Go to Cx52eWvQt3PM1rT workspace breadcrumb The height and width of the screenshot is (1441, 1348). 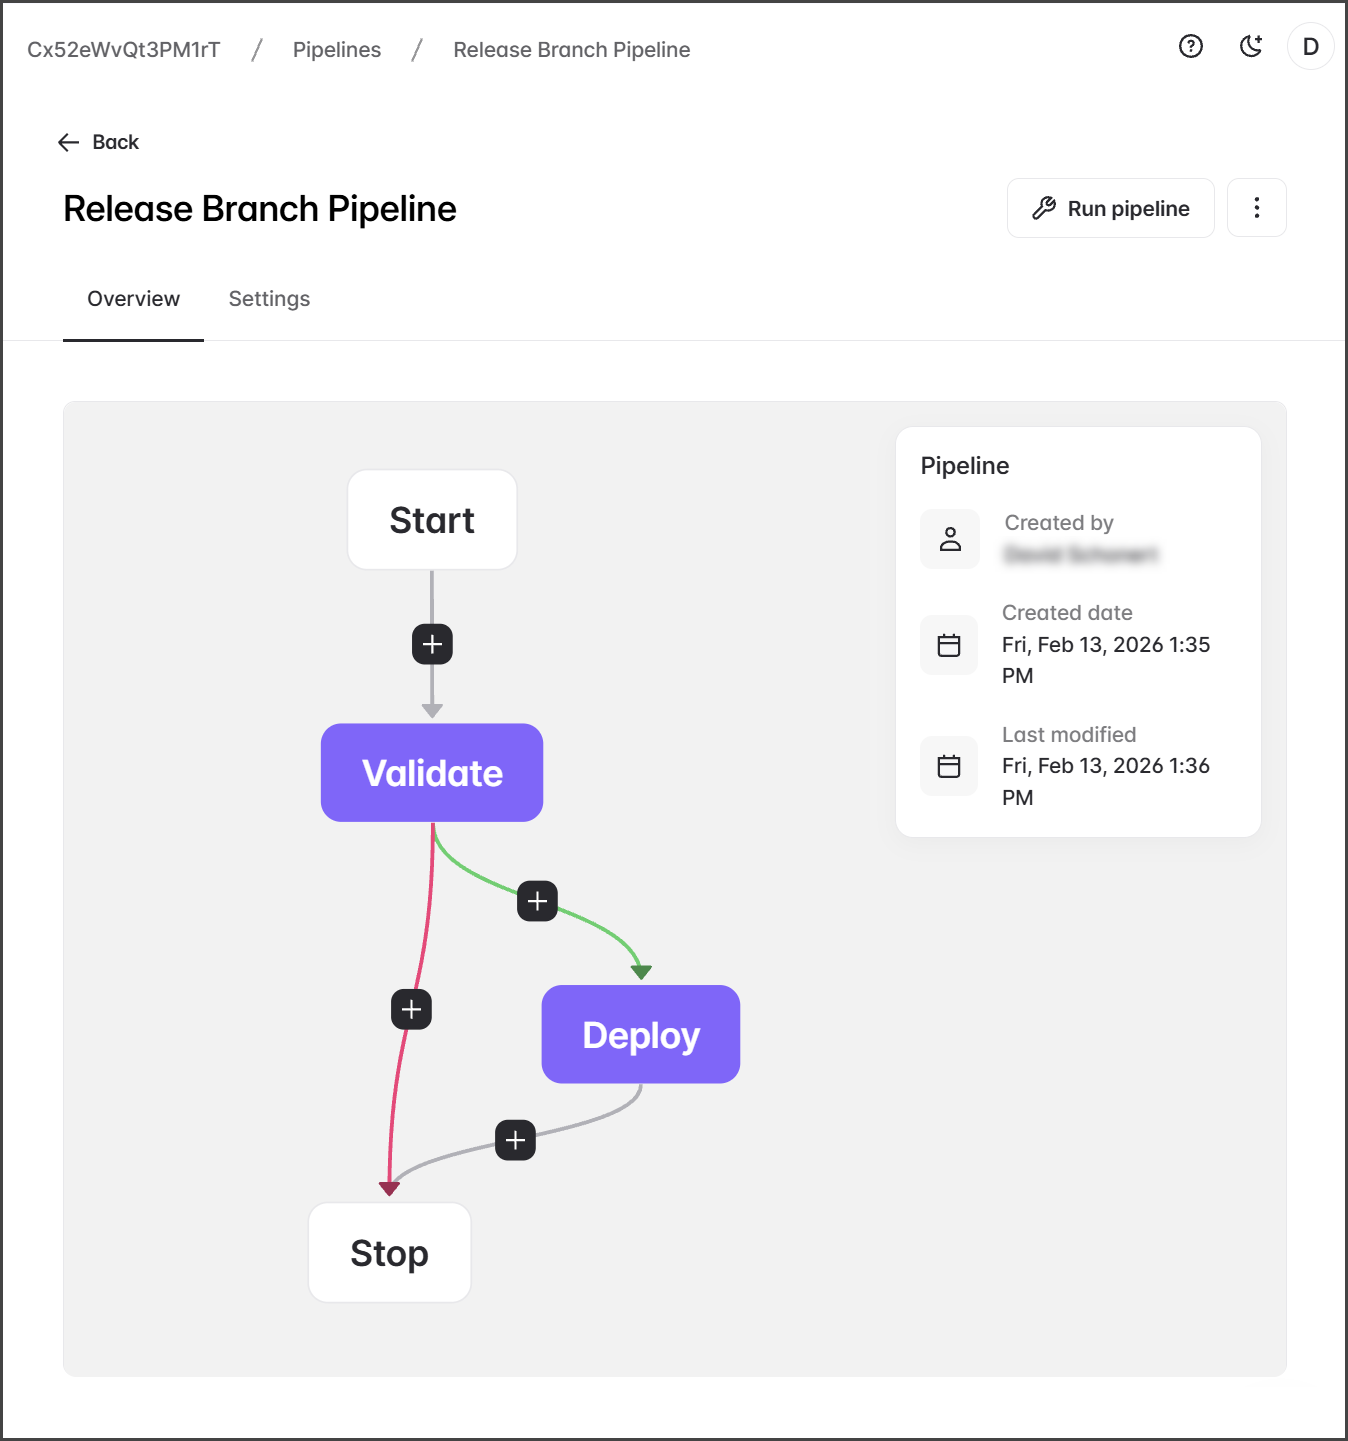[124, 50]
